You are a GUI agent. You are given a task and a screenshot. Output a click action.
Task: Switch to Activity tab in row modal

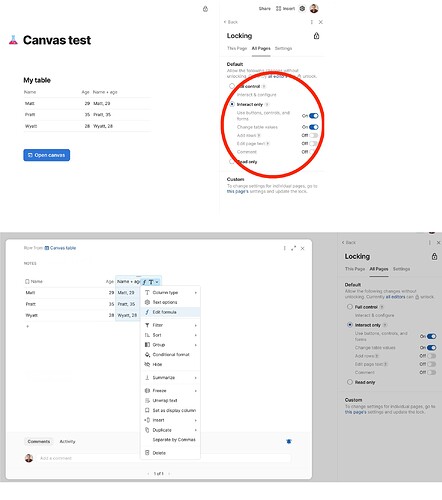pyautogui.click(x=67, y=441)
